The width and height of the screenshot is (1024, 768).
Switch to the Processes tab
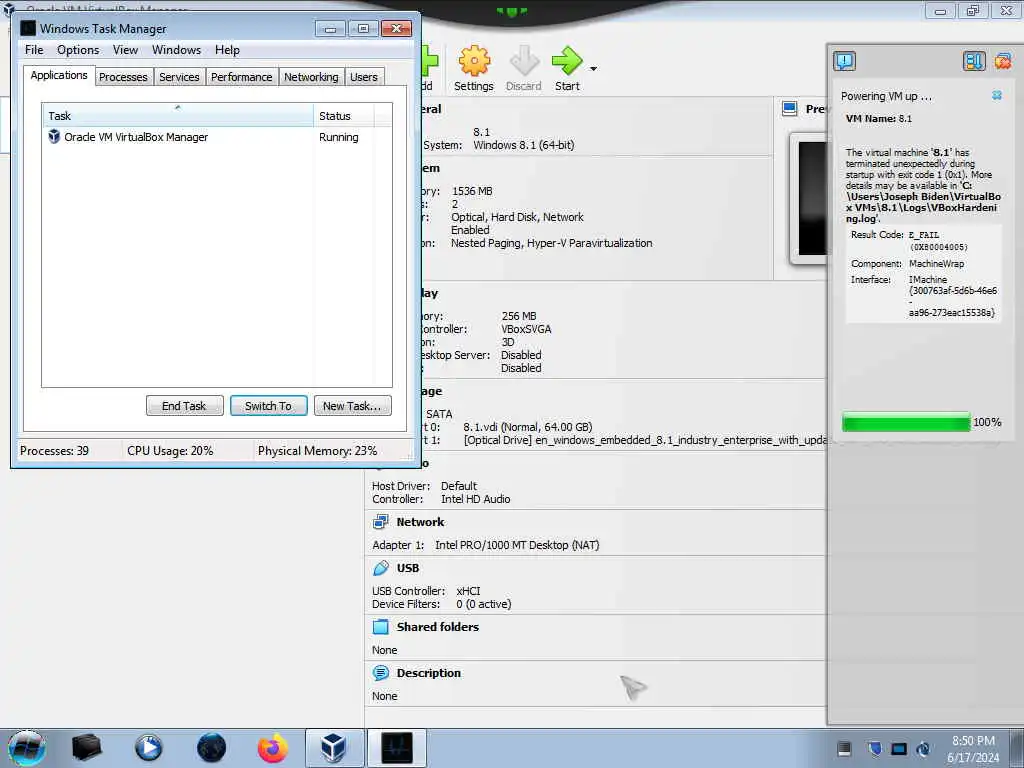(x=123, y=77)
